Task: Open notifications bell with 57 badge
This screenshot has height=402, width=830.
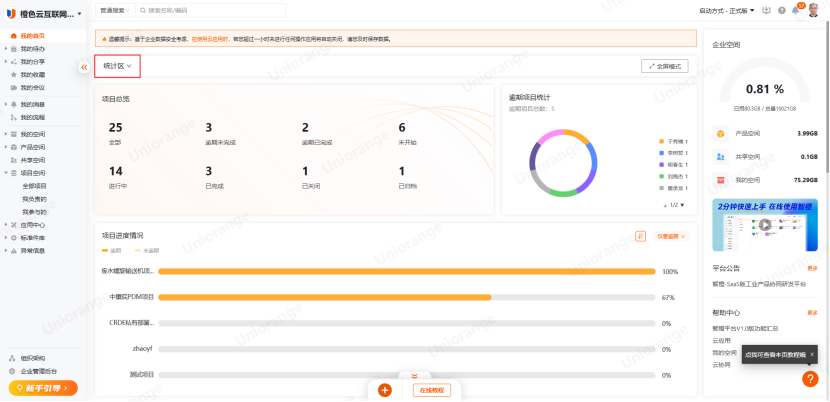Action: point(796,10)
